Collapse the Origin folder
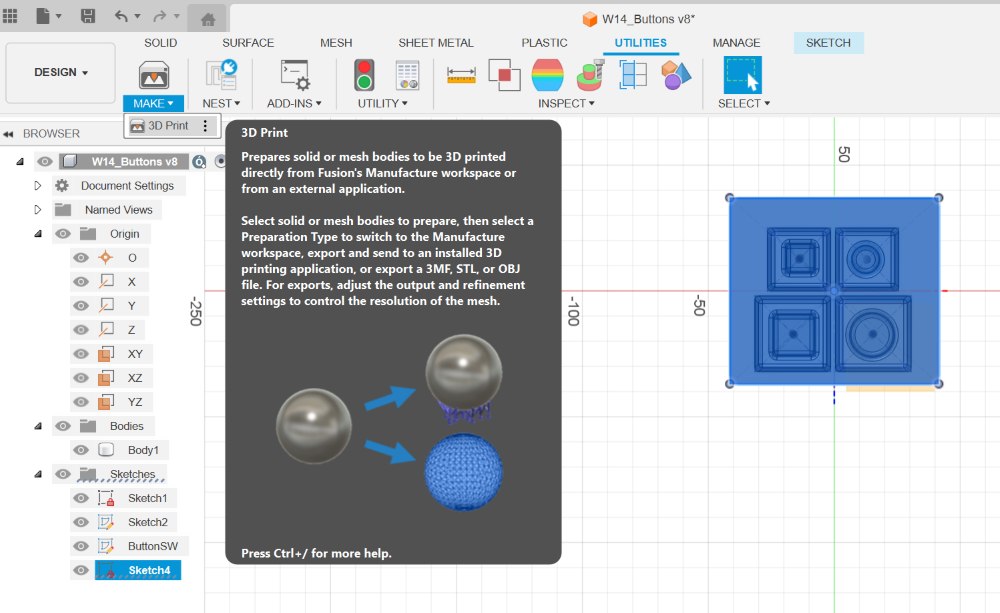This screenshot has height=613, width=1000. (x=38, y=234)
